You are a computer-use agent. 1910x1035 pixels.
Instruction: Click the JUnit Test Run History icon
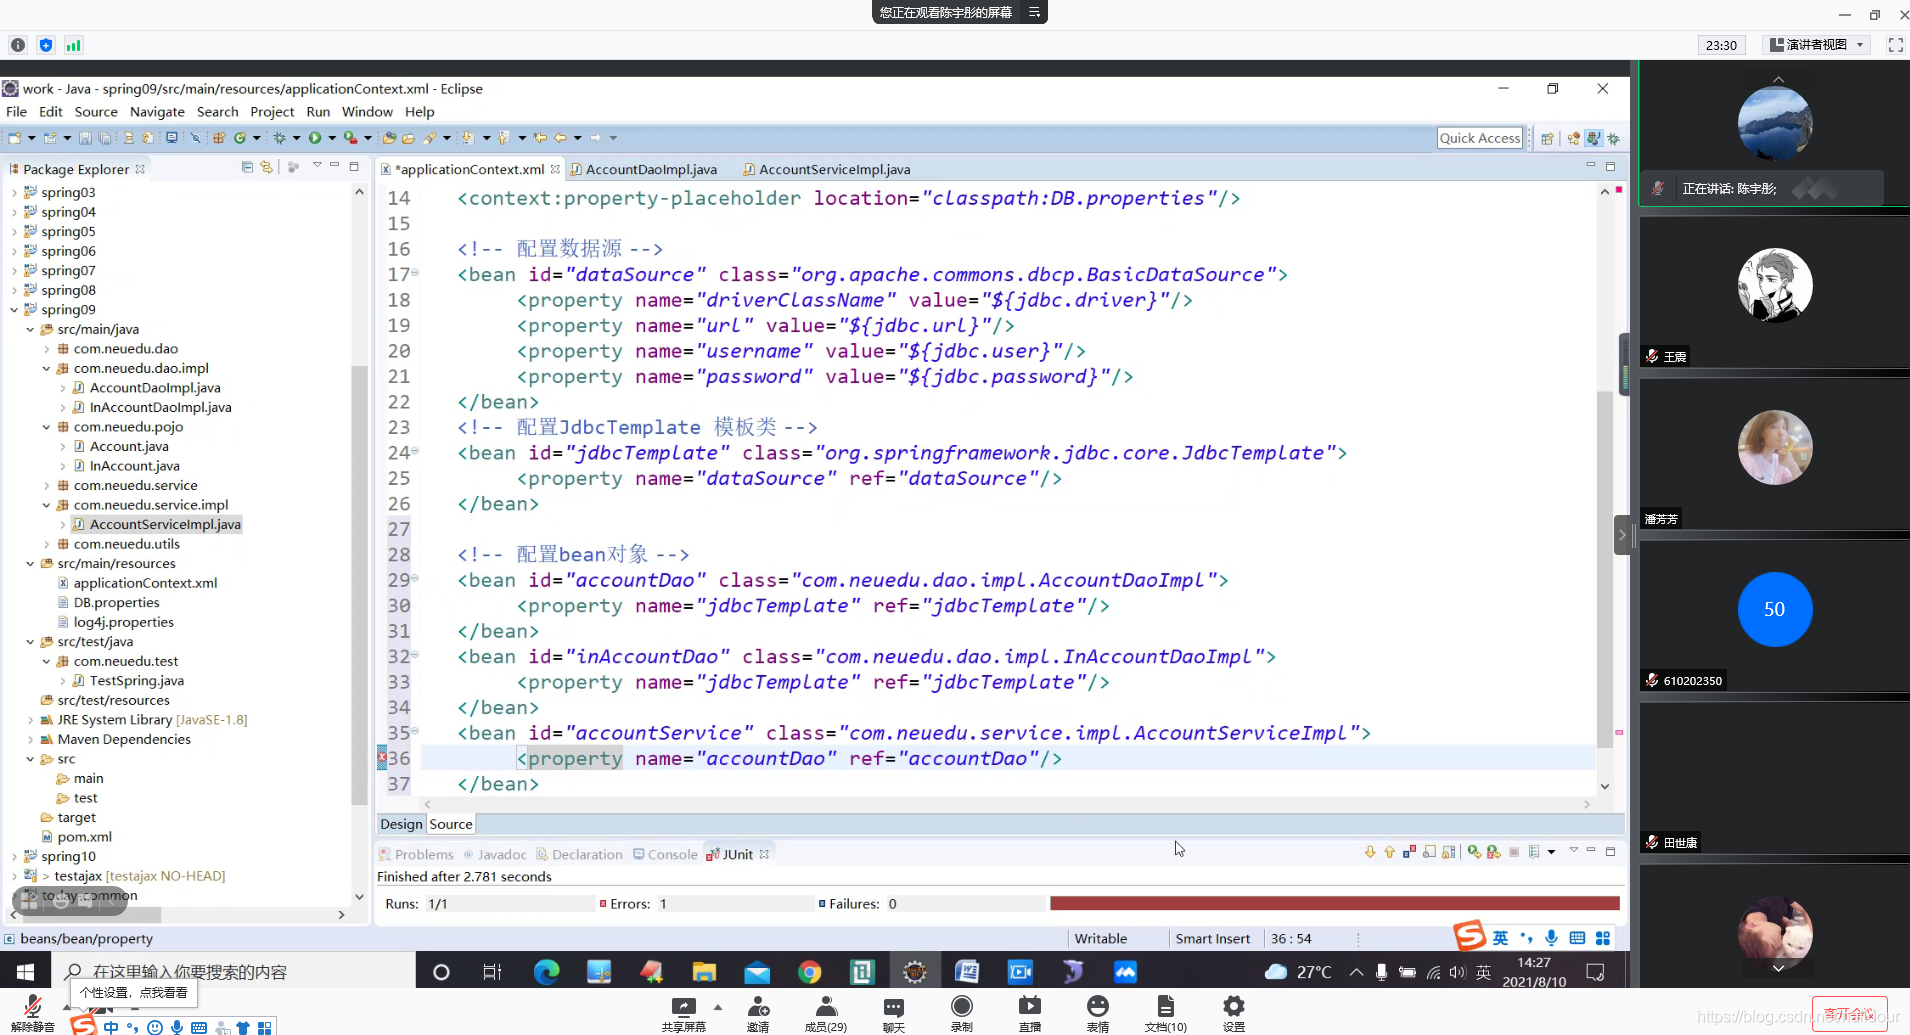(x=1534, y=852)
